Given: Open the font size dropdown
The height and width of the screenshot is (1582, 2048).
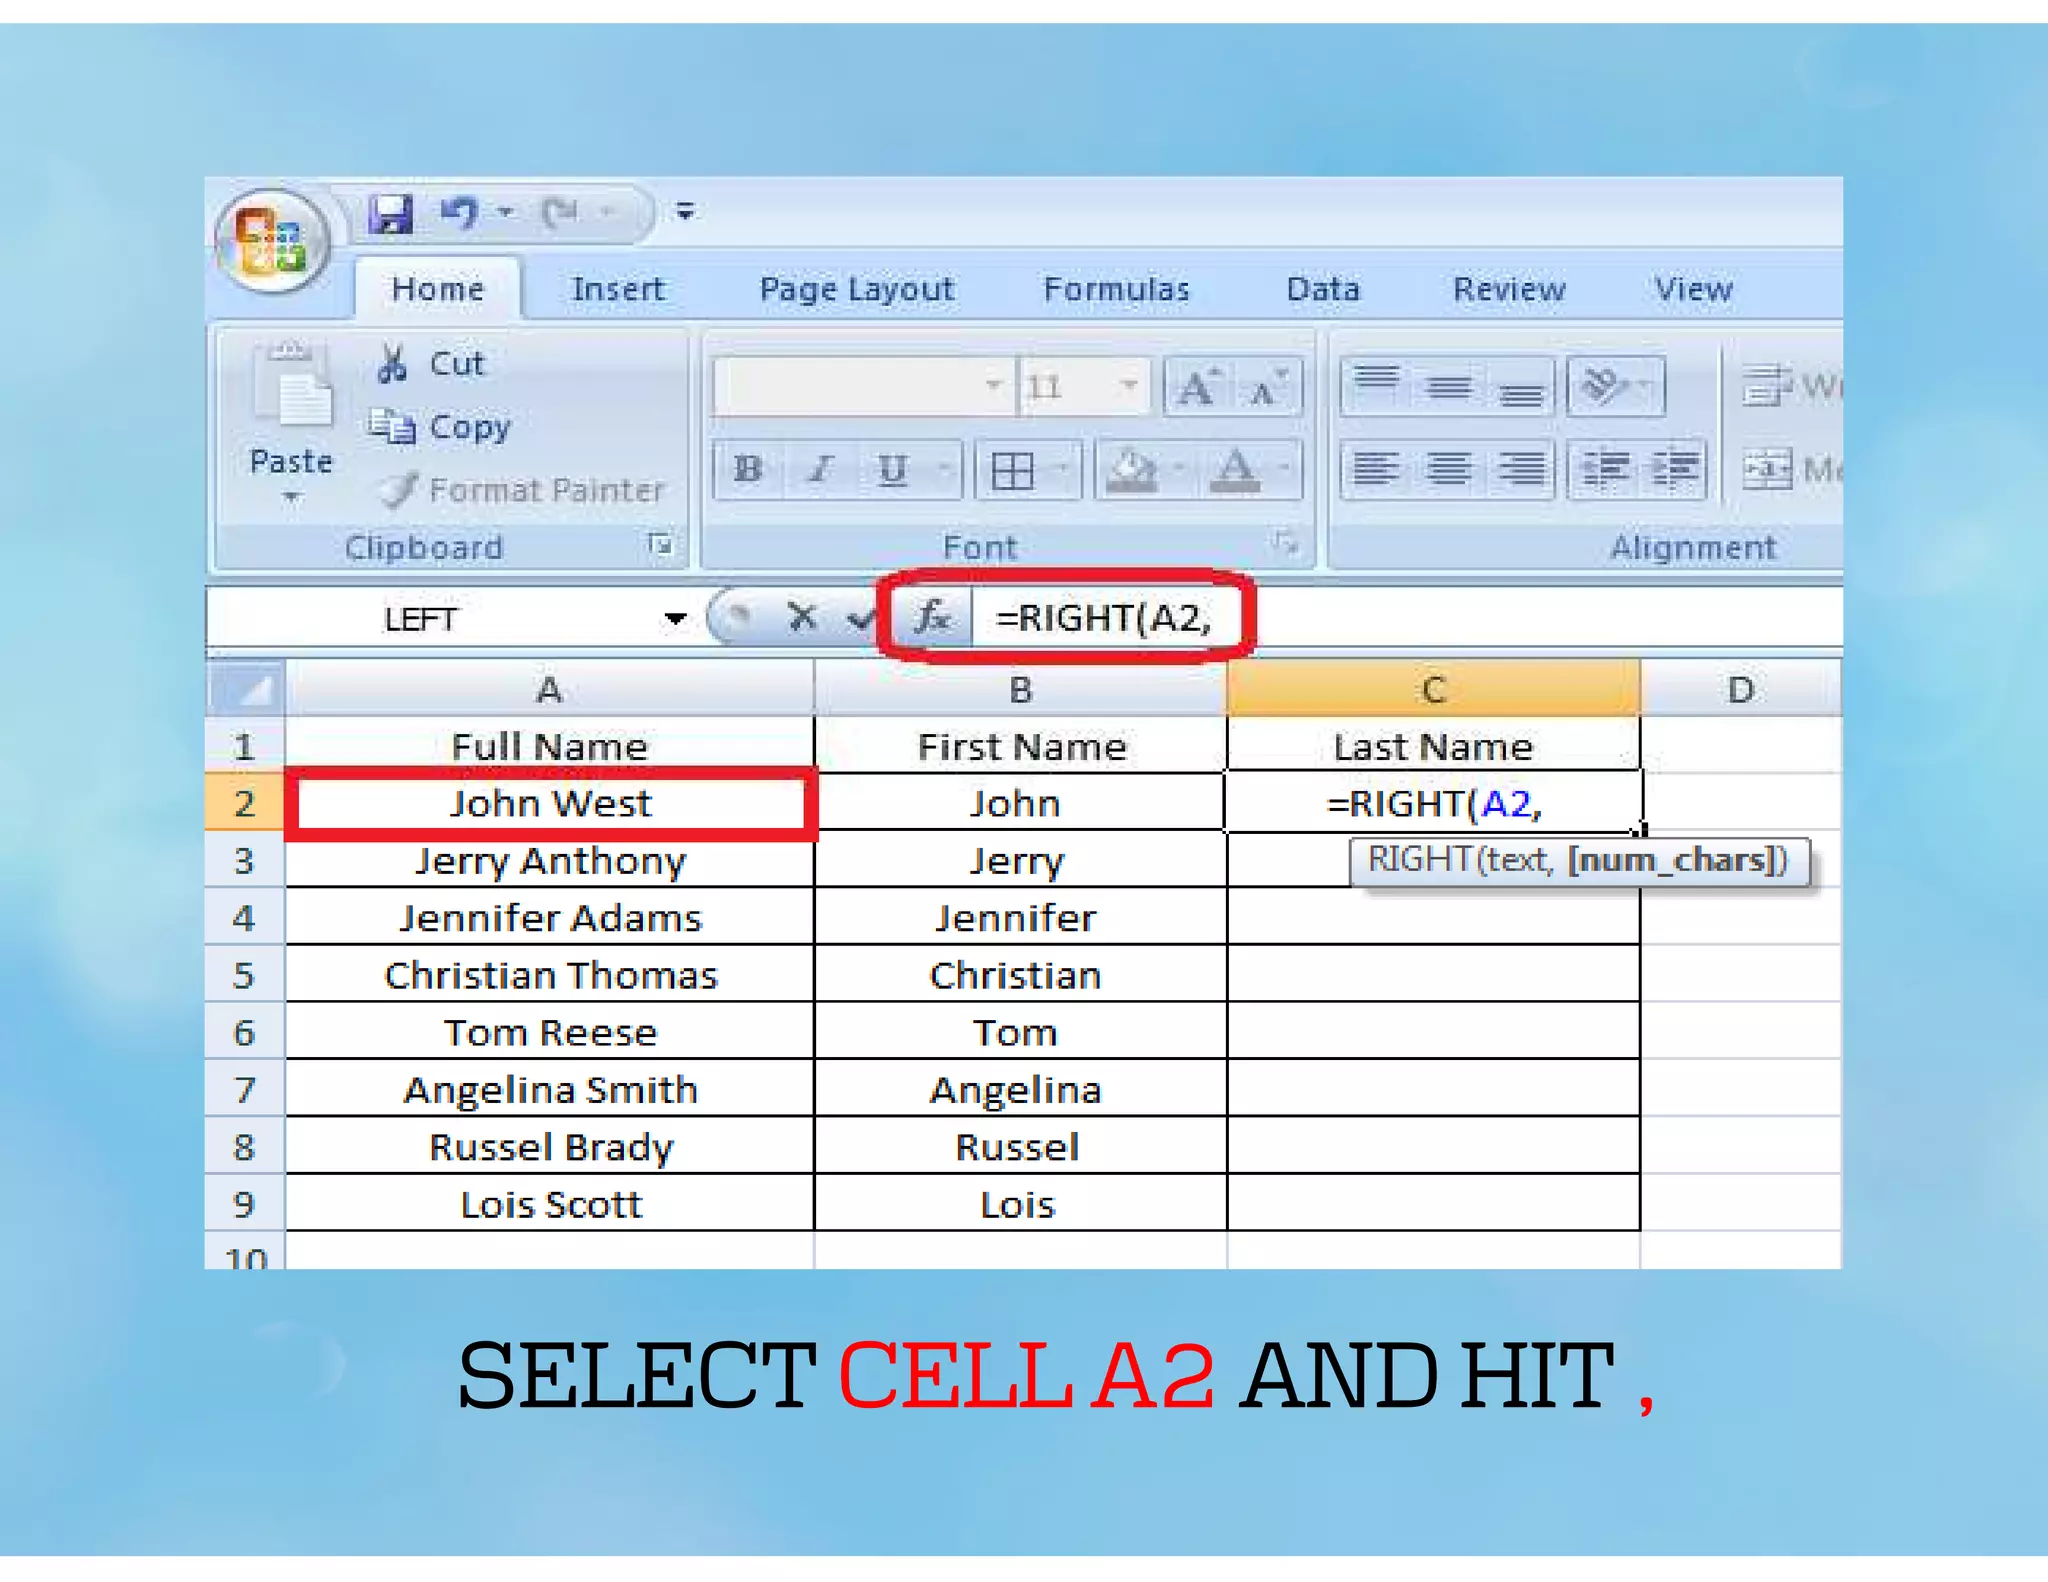Looking at the screenshot, I should tap(1128, 385).
